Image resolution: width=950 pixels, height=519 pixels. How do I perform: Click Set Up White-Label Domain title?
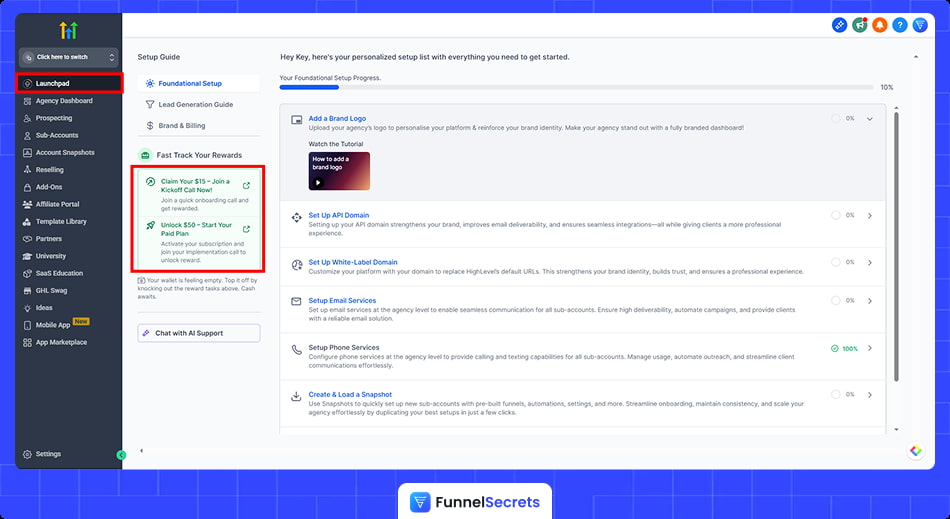(x=353, y=262)
